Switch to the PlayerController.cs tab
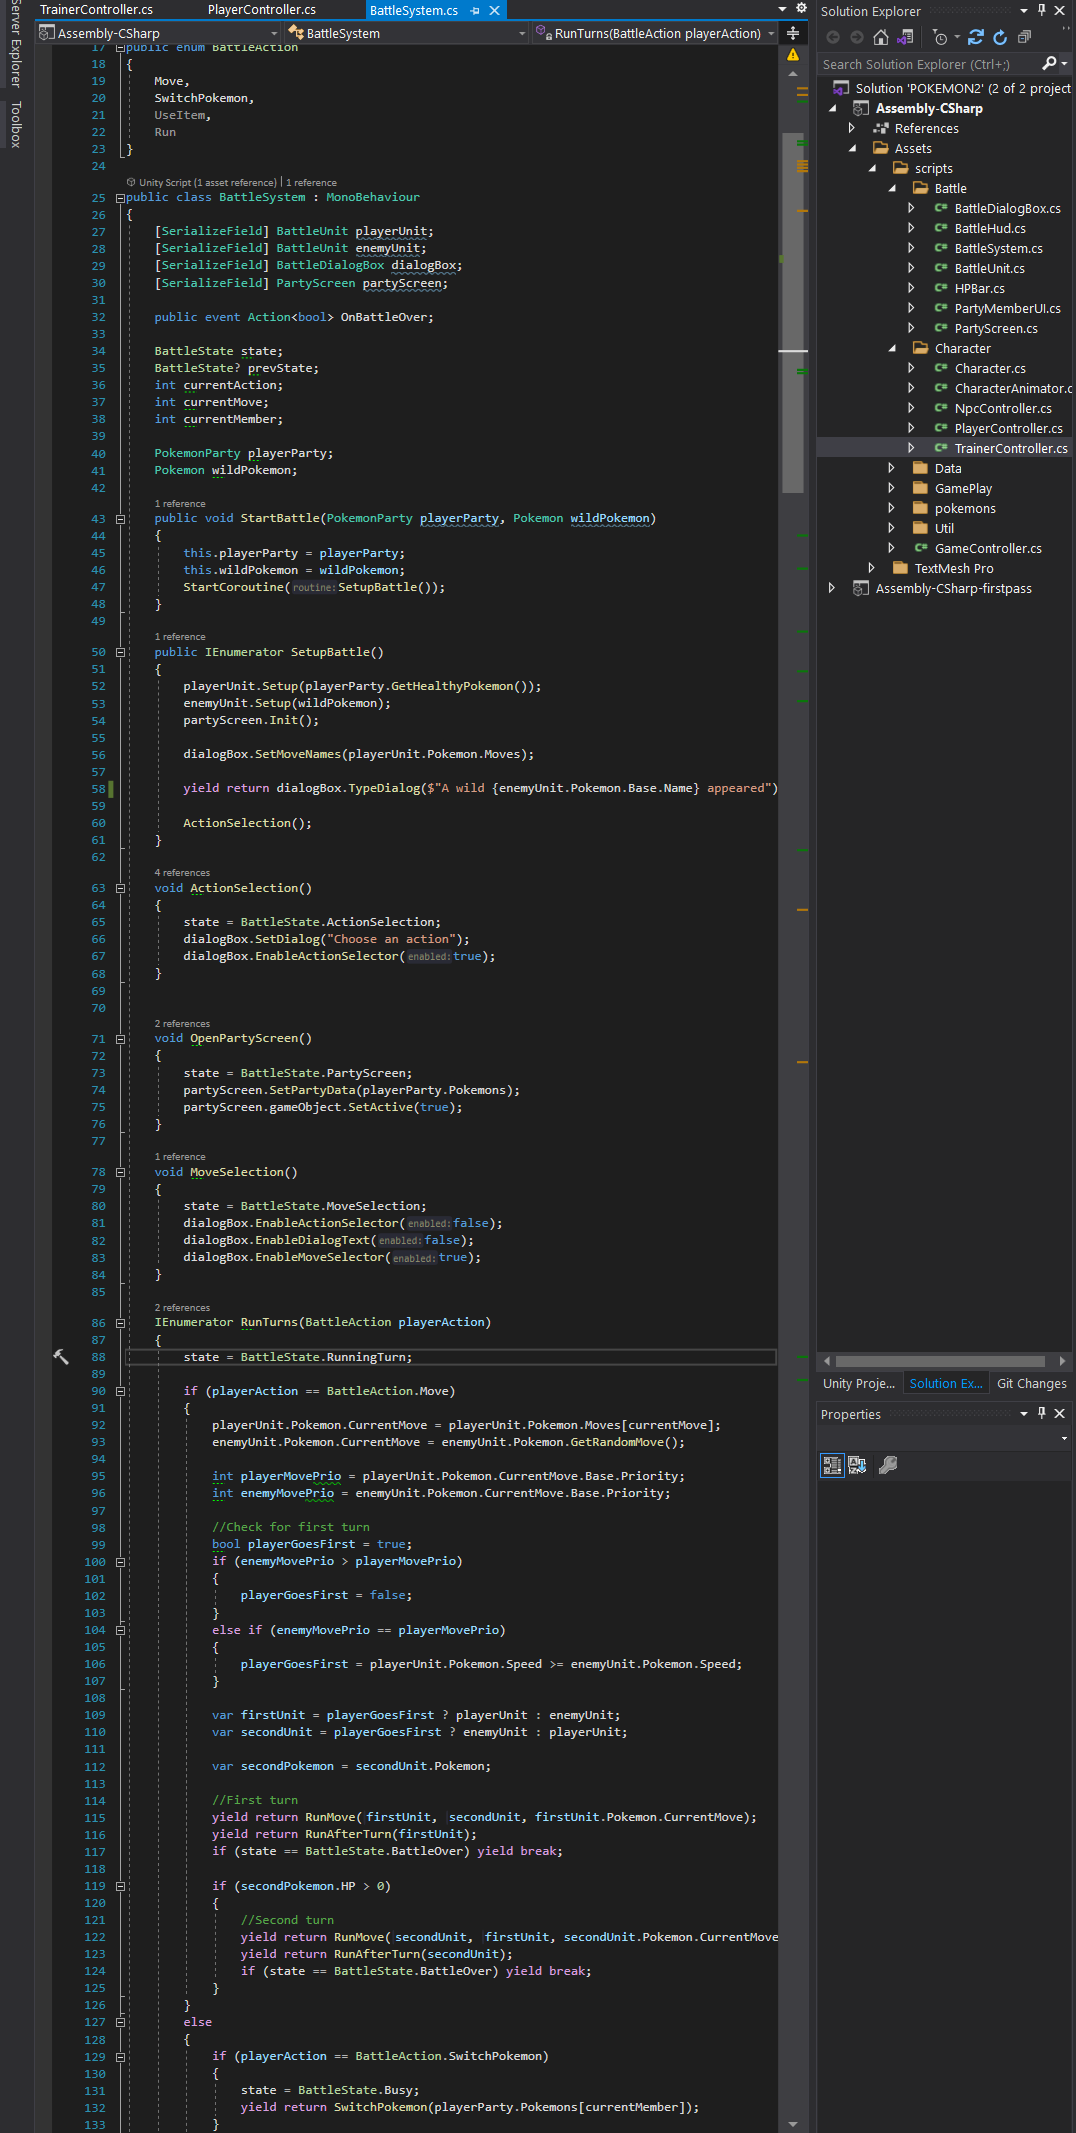 [x=262, y=10]
